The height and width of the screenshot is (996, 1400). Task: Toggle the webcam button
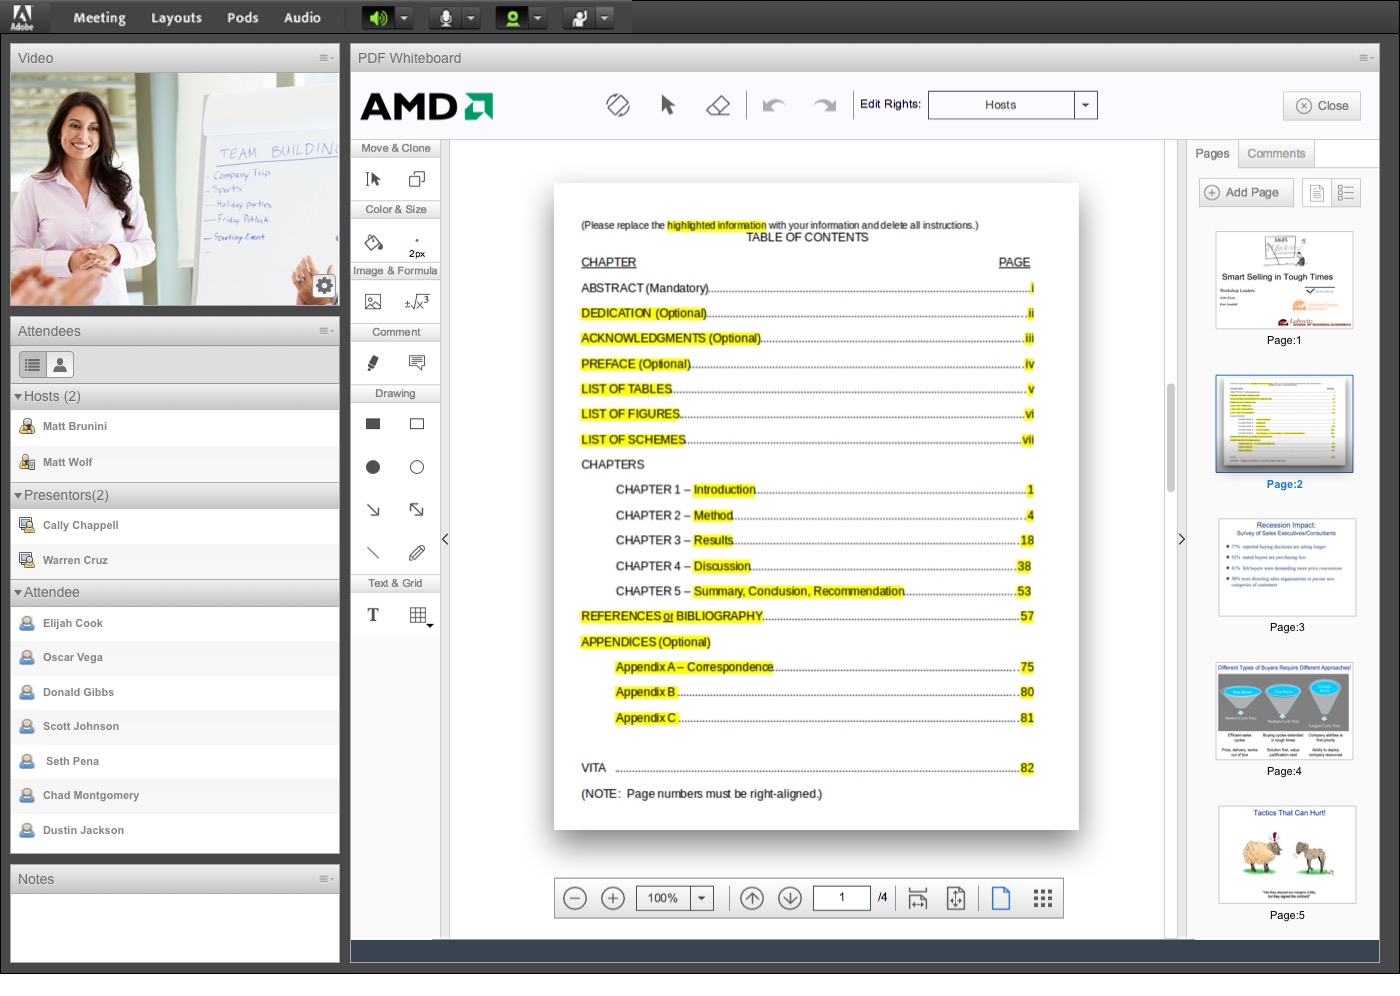point(512,18)
